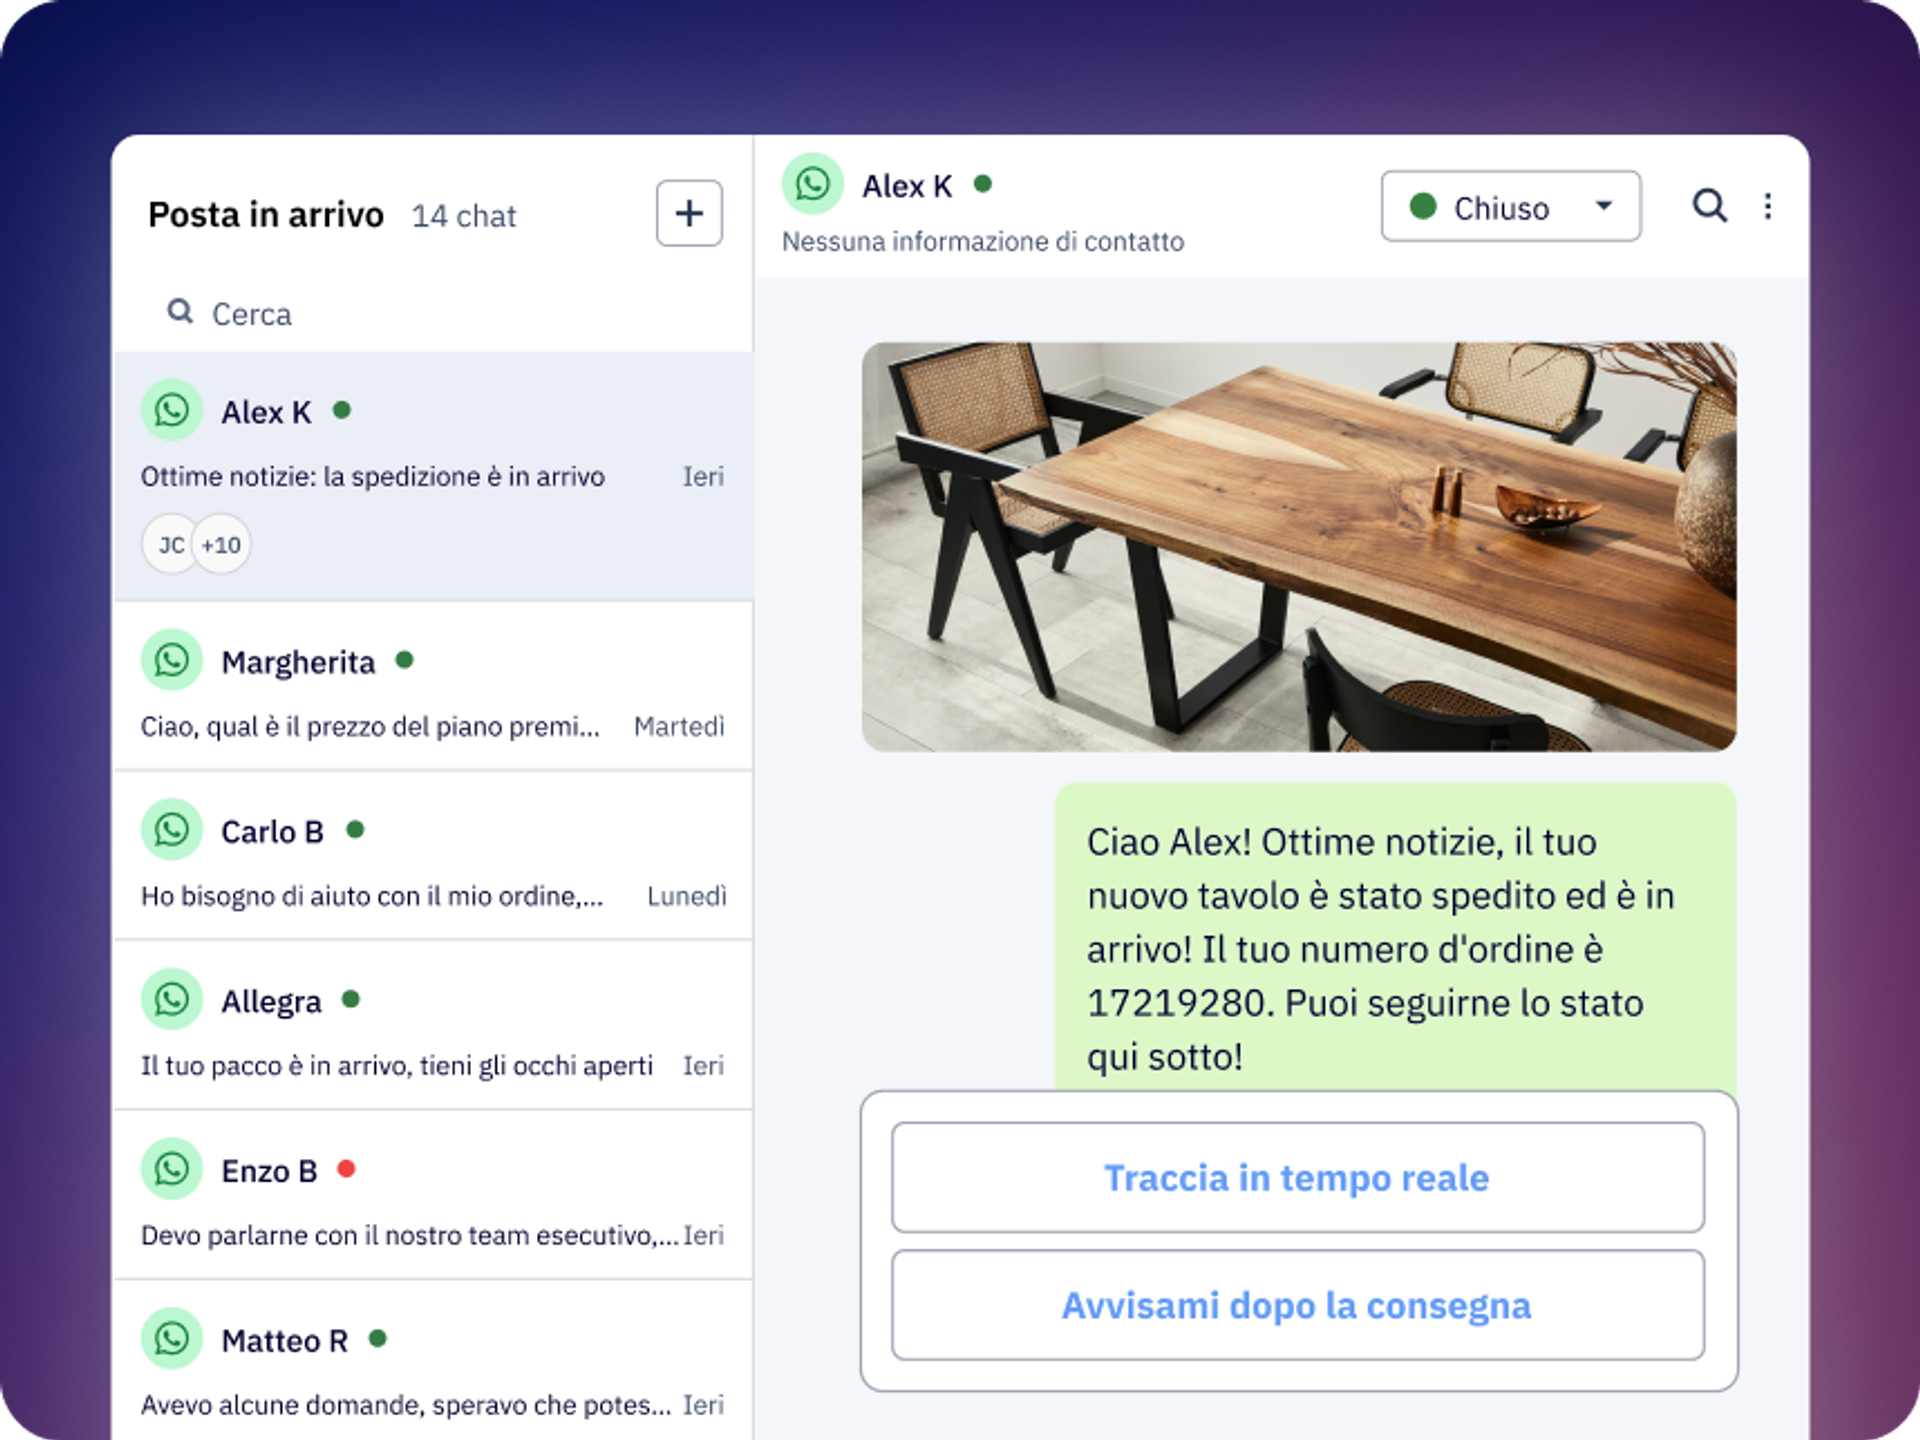Screen dimensions: 1920x1440
Task: Click the magnifier icon in chat header
Action: 1710,206
